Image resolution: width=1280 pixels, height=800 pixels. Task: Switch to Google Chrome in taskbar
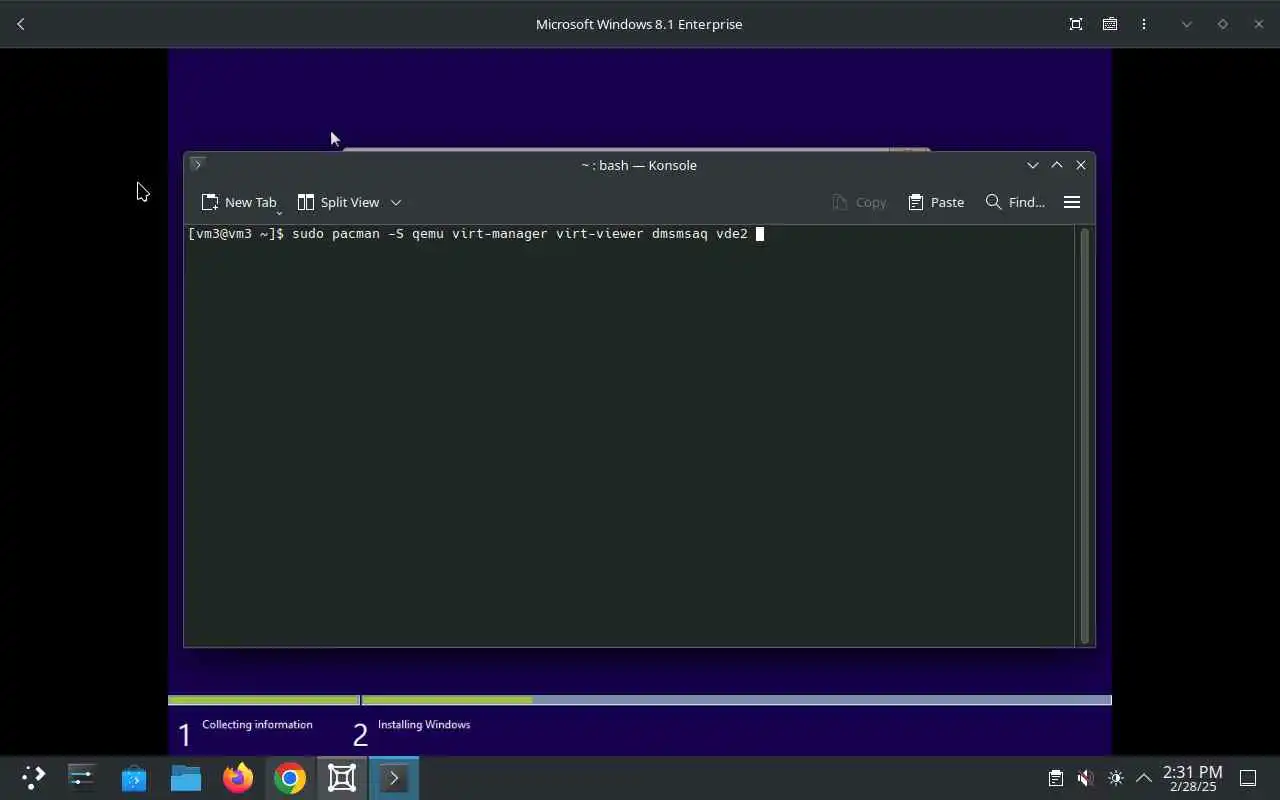[290, 778]
